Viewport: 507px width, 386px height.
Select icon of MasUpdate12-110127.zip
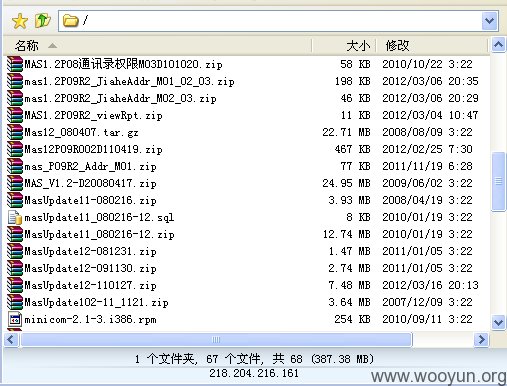pyautogui.click(x=15, y=285)
